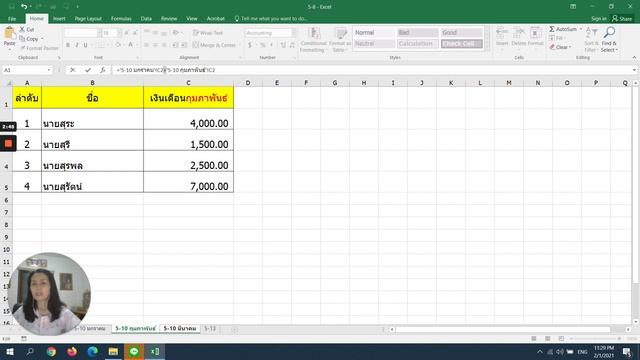
Task: Select the 5-10 มีนาคม sheet tab
Action: 180,329
